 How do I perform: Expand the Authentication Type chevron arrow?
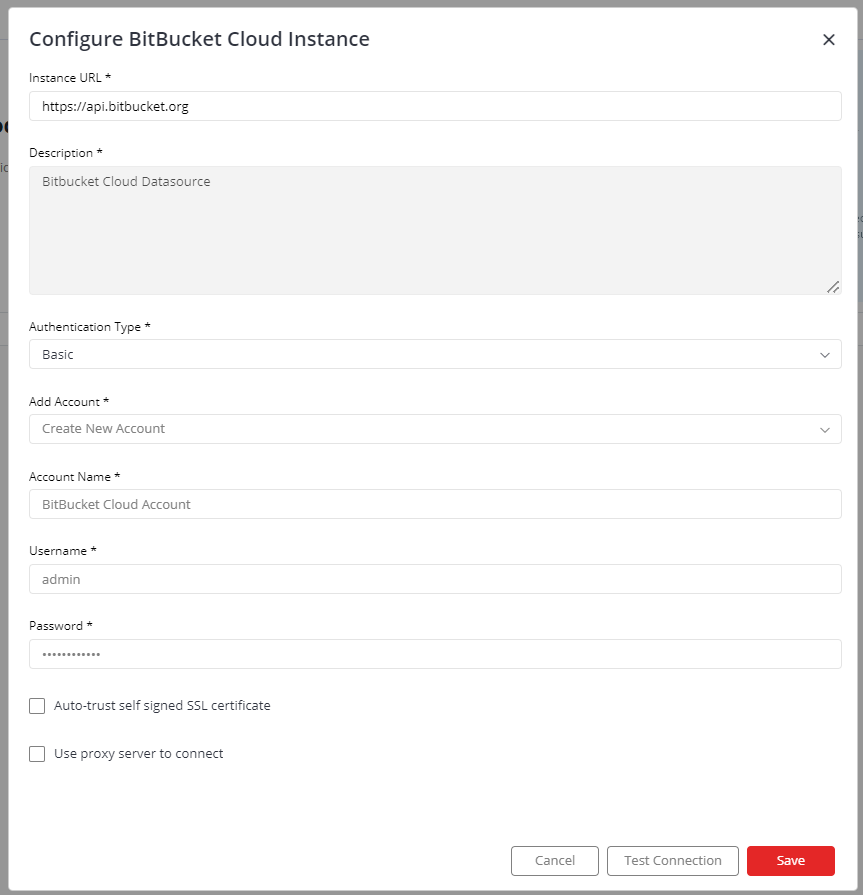click(x=824, y=355)
